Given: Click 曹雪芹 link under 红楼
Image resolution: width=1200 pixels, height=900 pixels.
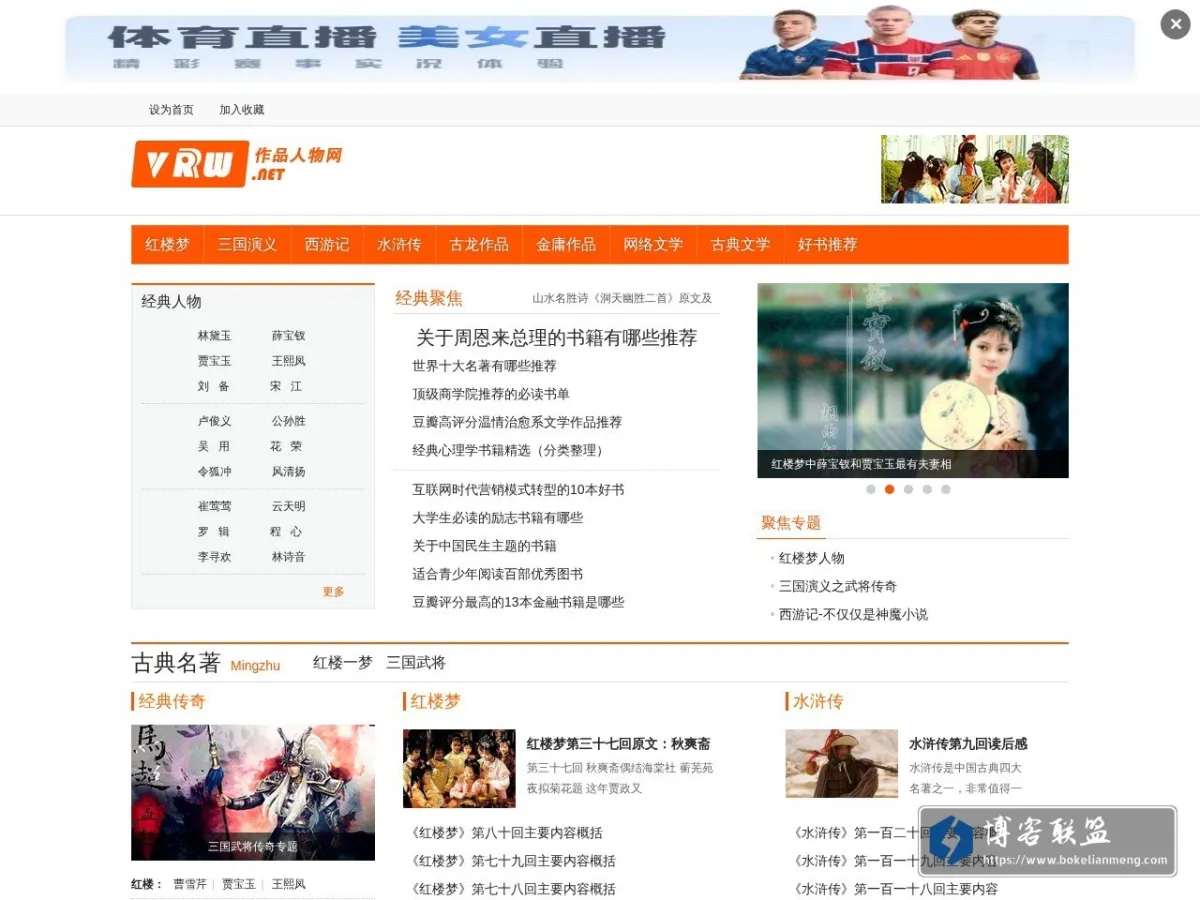Looking at the screenshot, I should tap(190, 884).
